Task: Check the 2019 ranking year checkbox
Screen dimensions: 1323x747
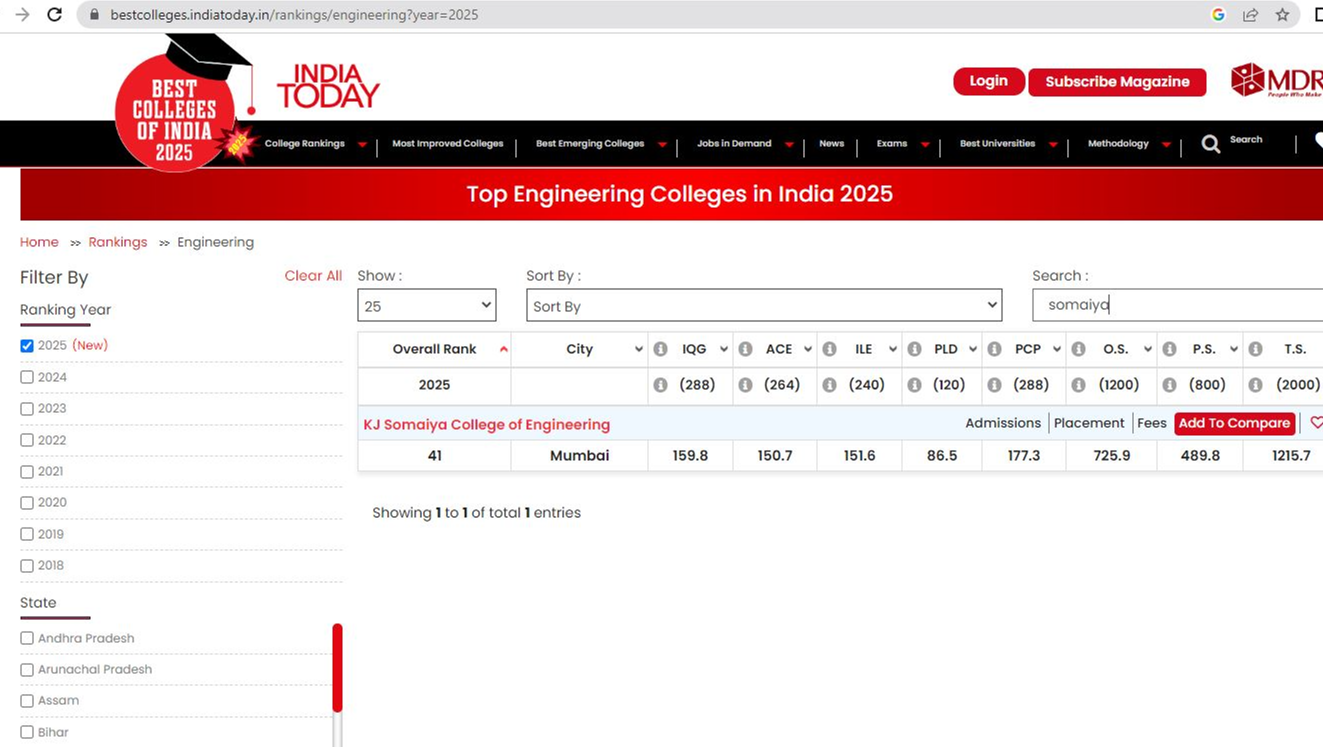Action: click(x=27, y=534)
